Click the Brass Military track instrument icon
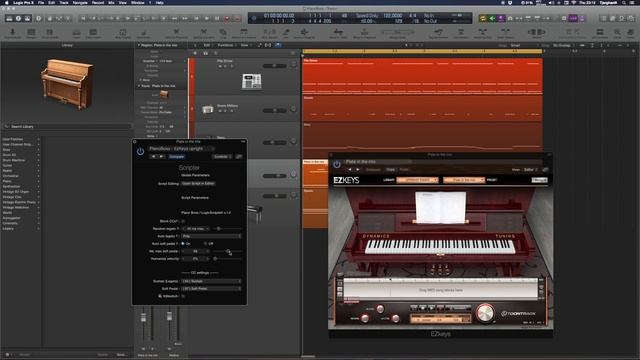Viewport: 640px width, 360px height. 208,109
